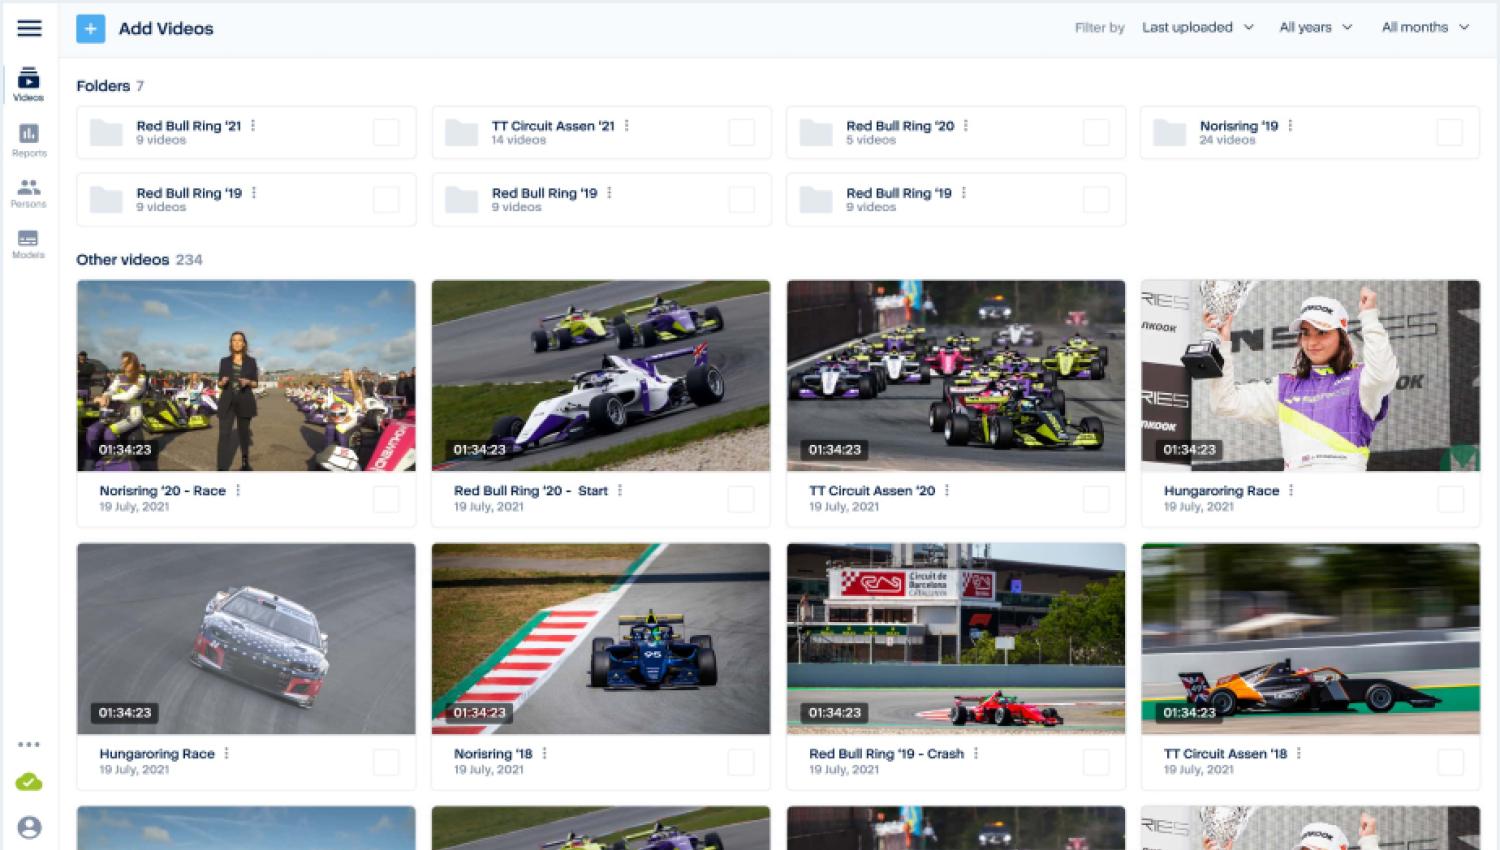Viewport: 1500px width, 850px height.
Task: Play the Norisring '20 - Race video thumbnail
Action: (x=246, y=375)
